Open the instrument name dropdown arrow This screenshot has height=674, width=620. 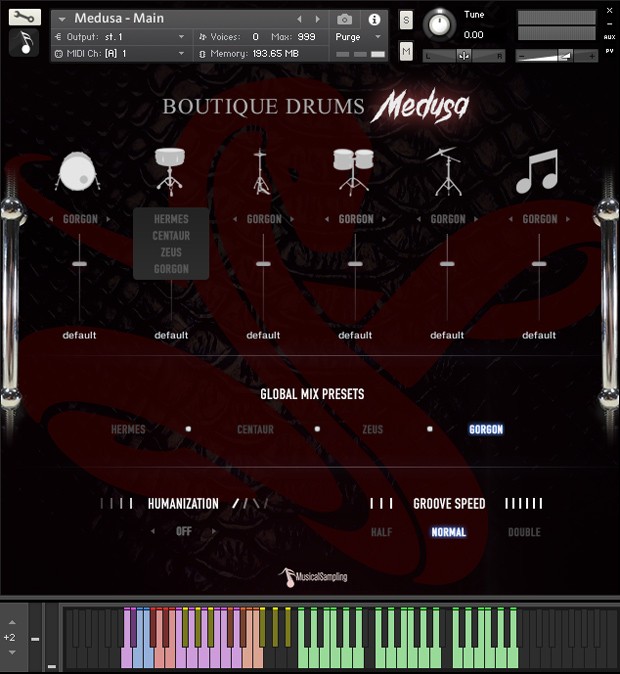point(62,19)
